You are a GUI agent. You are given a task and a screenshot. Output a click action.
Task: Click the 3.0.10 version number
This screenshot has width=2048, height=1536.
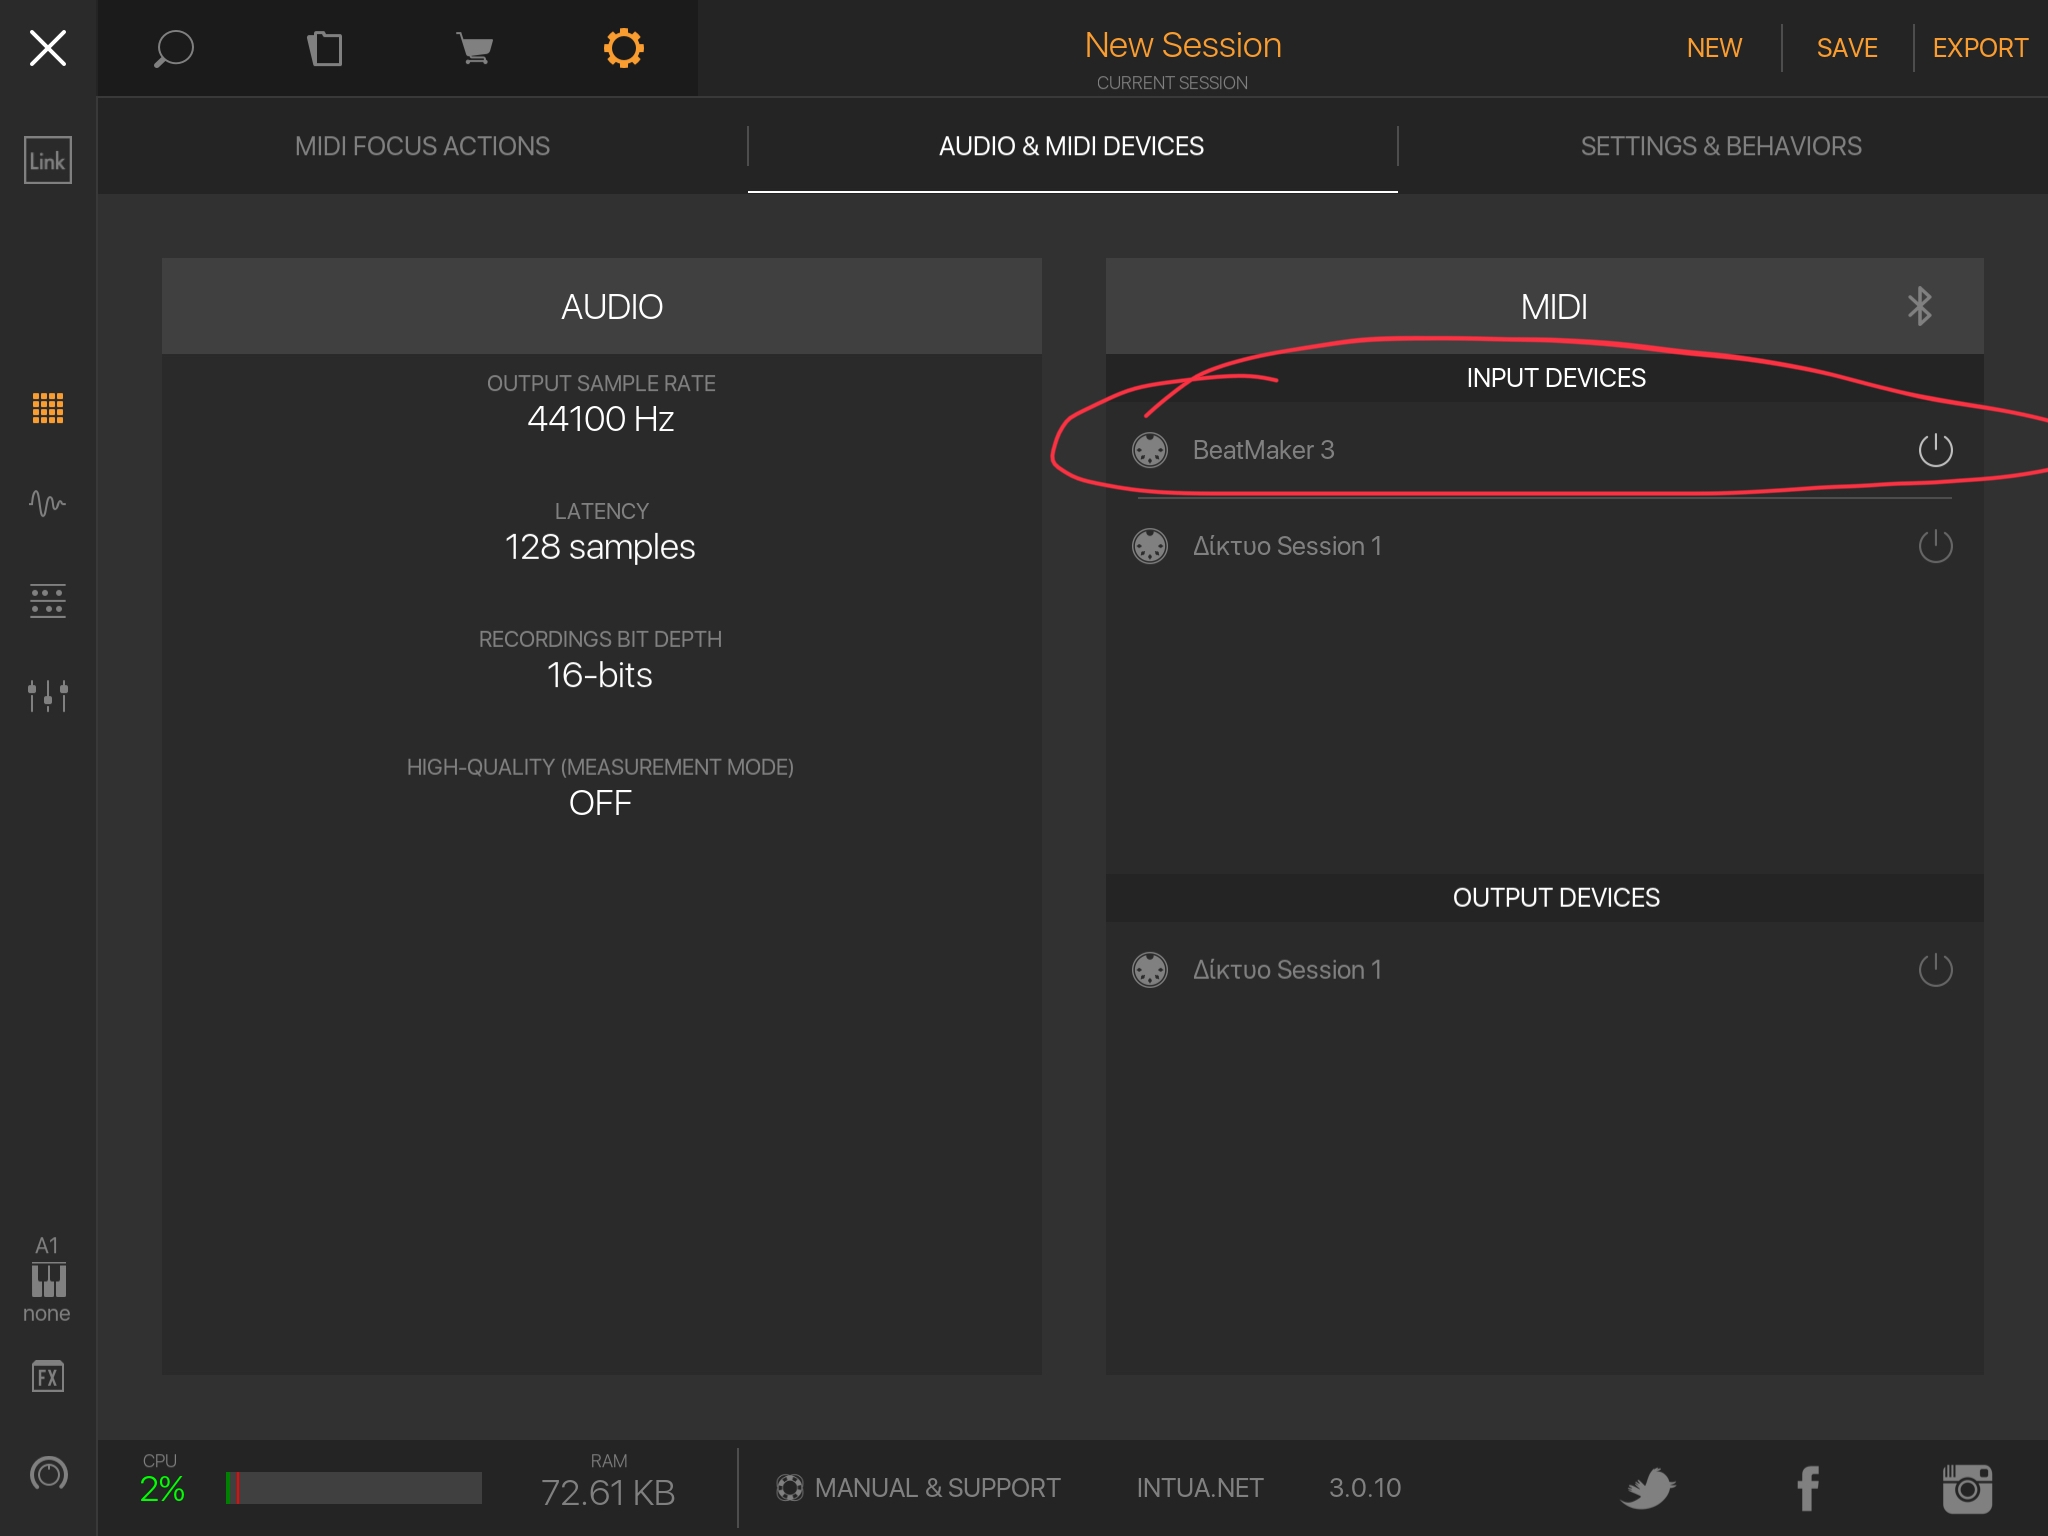pos(1365,1488)
